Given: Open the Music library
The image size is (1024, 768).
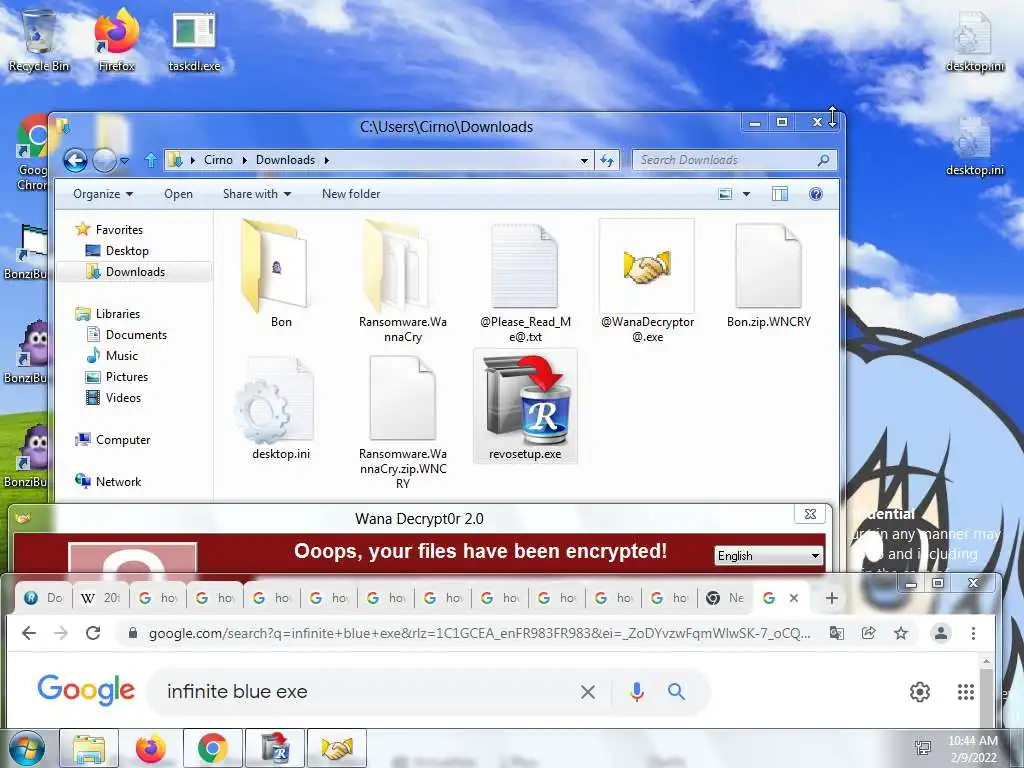Looking at the screenshot, I should click(x=112, y=355).
